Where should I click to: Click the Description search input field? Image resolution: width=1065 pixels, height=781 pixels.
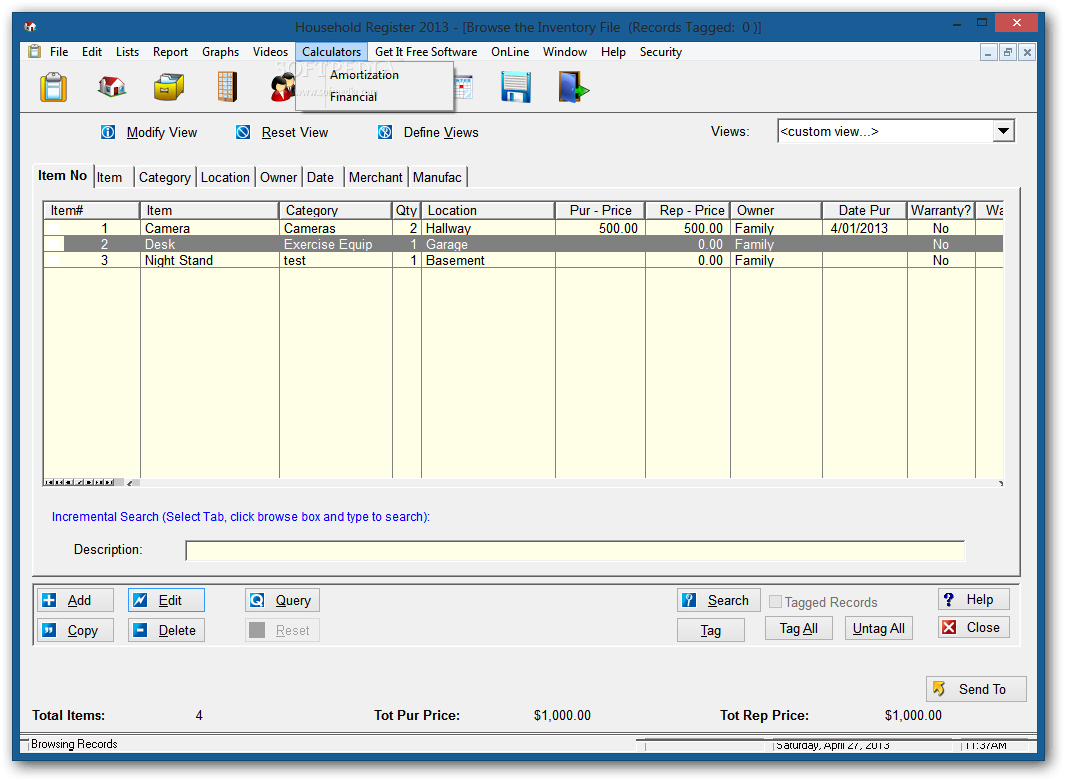pos(575,550)
